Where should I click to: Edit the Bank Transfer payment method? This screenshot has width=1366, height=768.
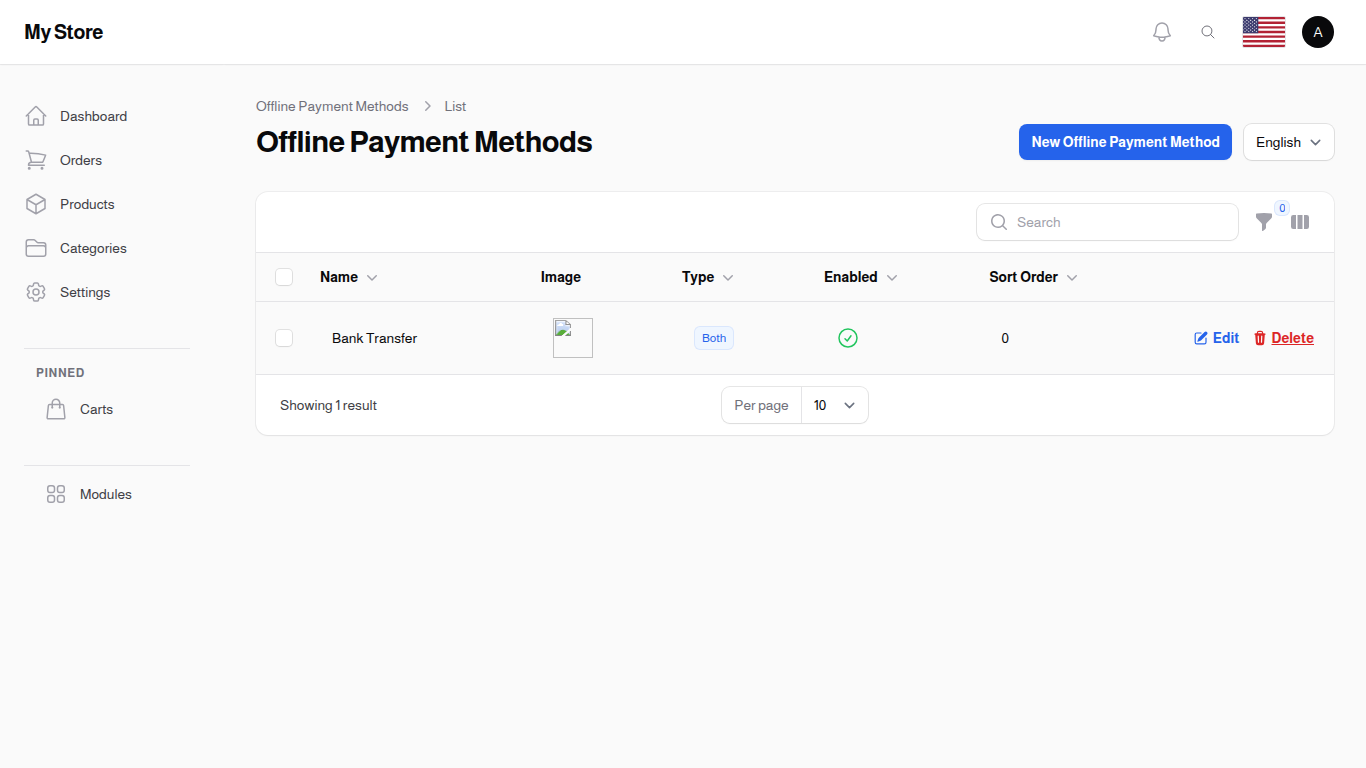1216,338
